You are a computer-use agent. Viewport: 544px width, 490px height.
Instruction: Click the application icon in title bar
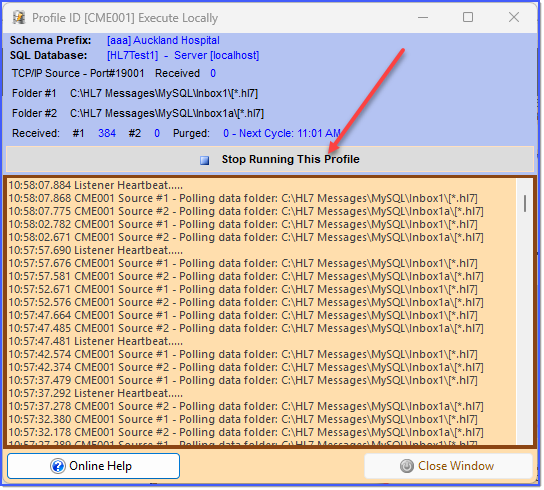coord(19,17)
